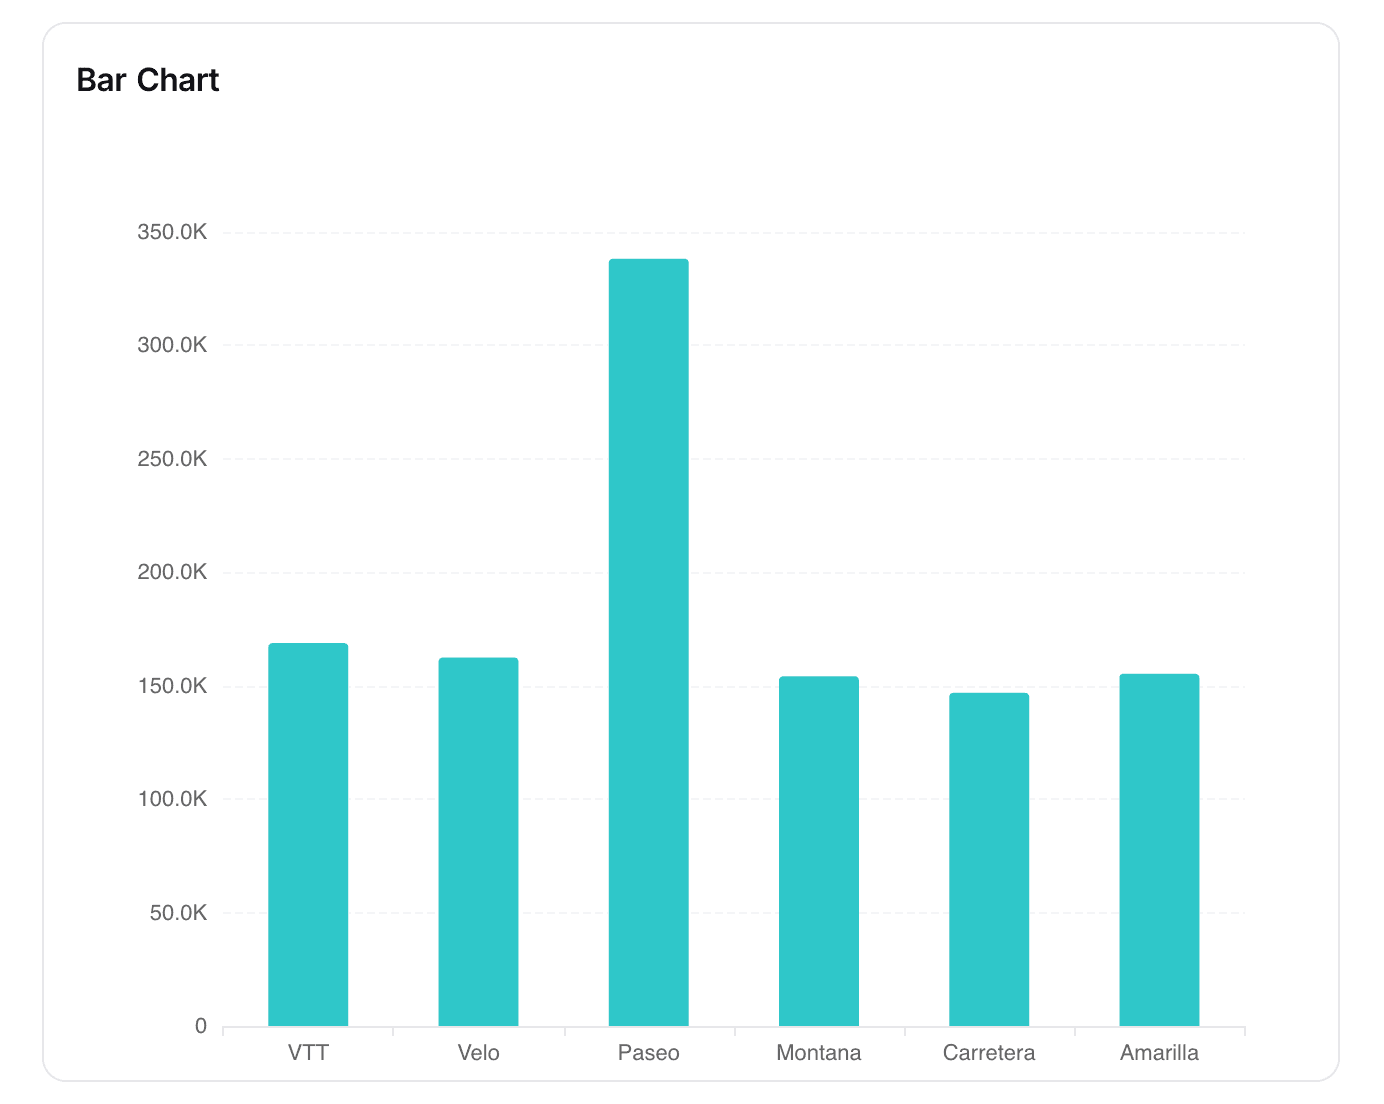Screen dimensions: 1384x1104
Task: Select the Velo axis label
Action: [478, 1052]
